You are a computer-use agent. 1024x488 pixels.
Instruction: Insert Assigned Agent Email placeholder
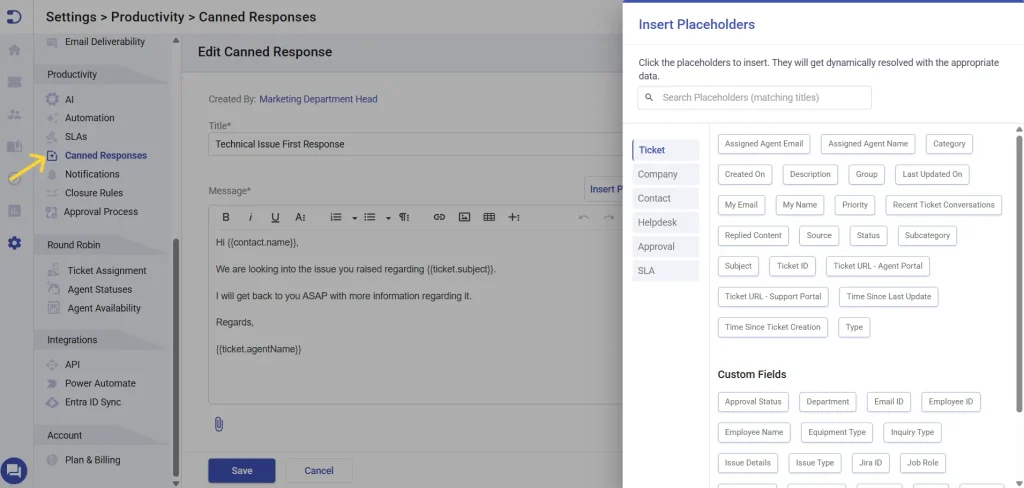tap(764, 144)
